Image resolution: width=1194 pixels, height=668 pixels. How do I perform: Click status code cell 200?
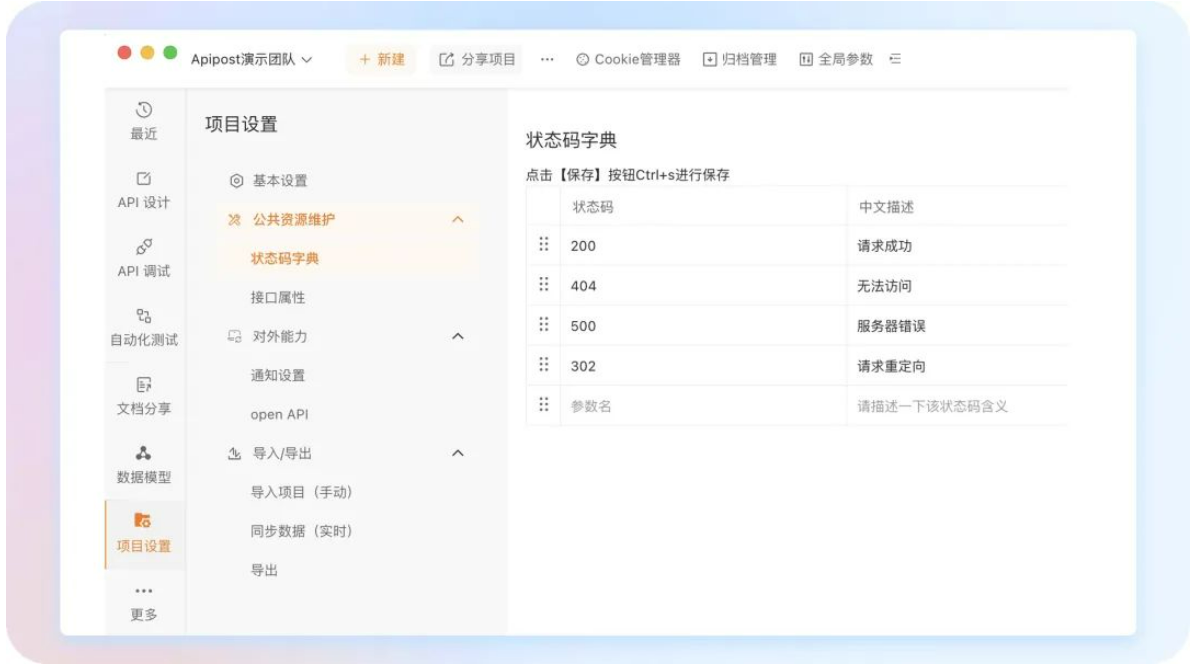(x=704, y=246)
